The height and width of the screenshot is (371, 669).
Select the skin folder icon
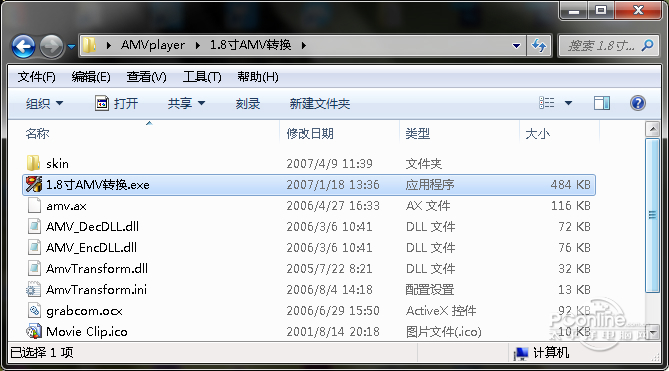coord(33,163)
